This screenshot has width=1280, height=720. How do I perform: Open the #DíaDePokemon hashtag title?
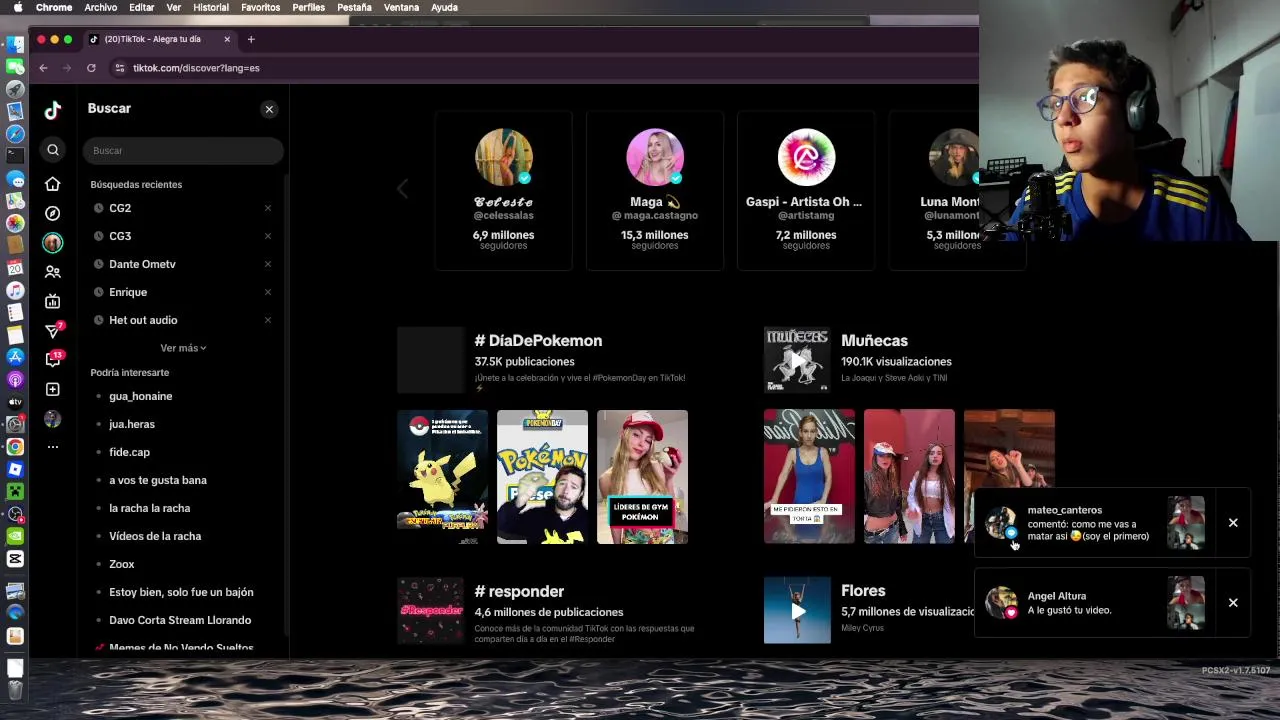538,341
